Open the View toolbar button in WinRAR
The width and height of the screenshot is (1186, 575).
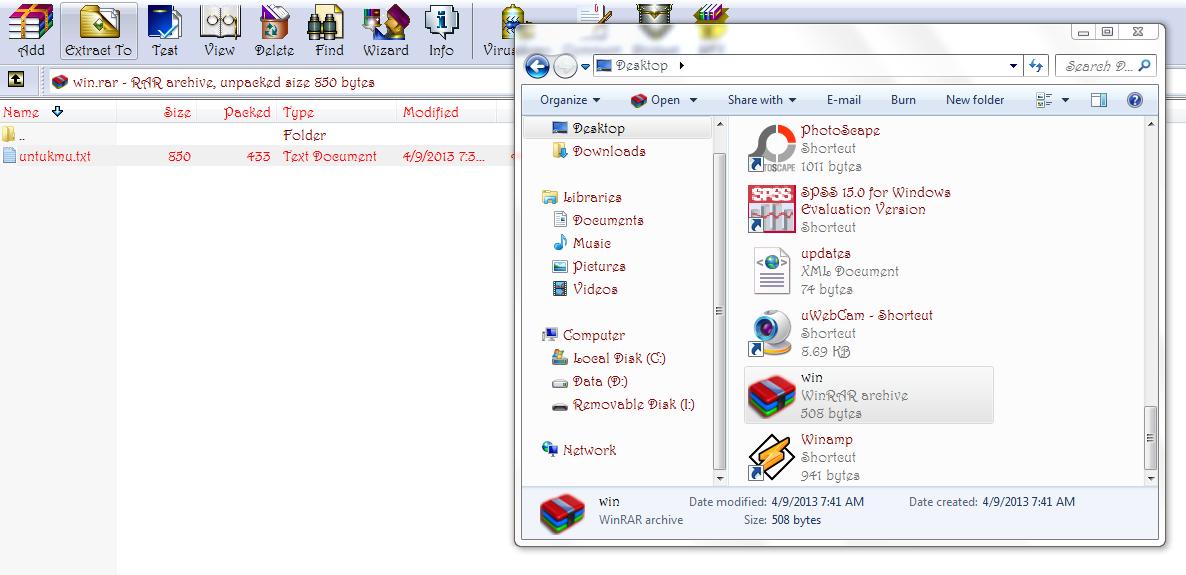(219, 31)
